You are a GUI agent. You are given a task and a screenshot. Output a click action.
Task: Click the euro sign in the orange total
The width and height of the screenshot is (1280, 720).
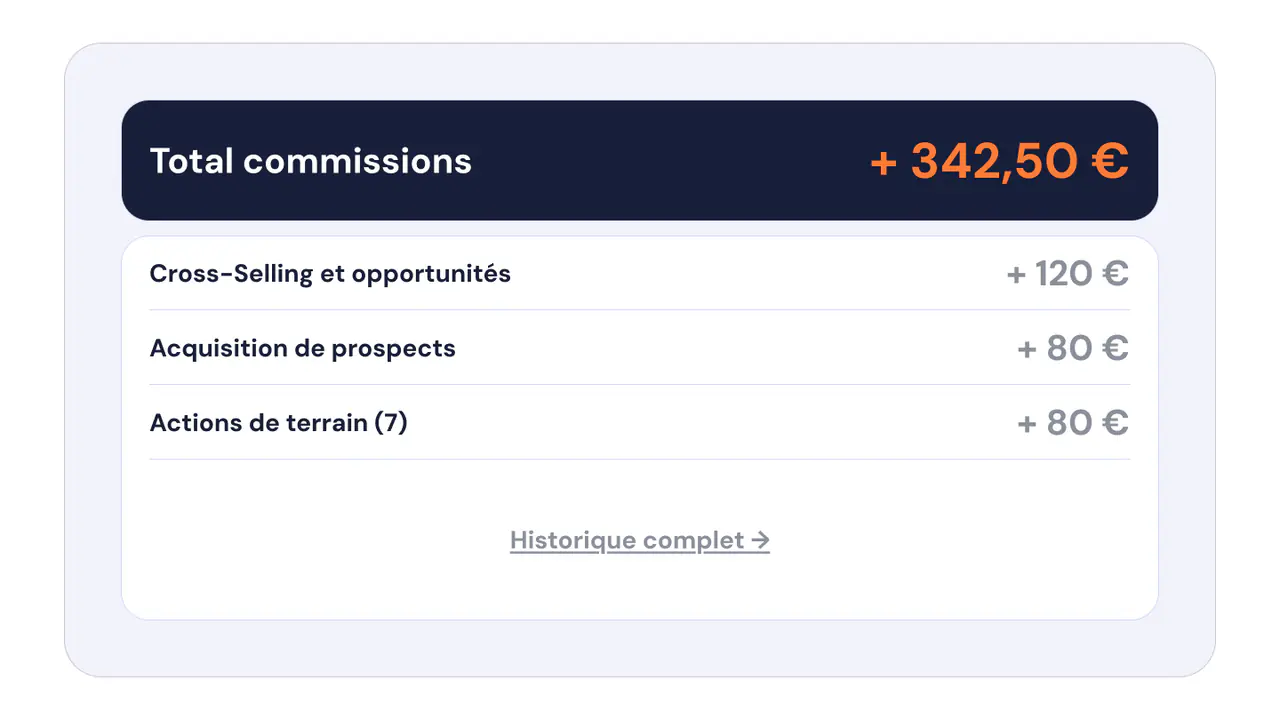(1110, 161)
